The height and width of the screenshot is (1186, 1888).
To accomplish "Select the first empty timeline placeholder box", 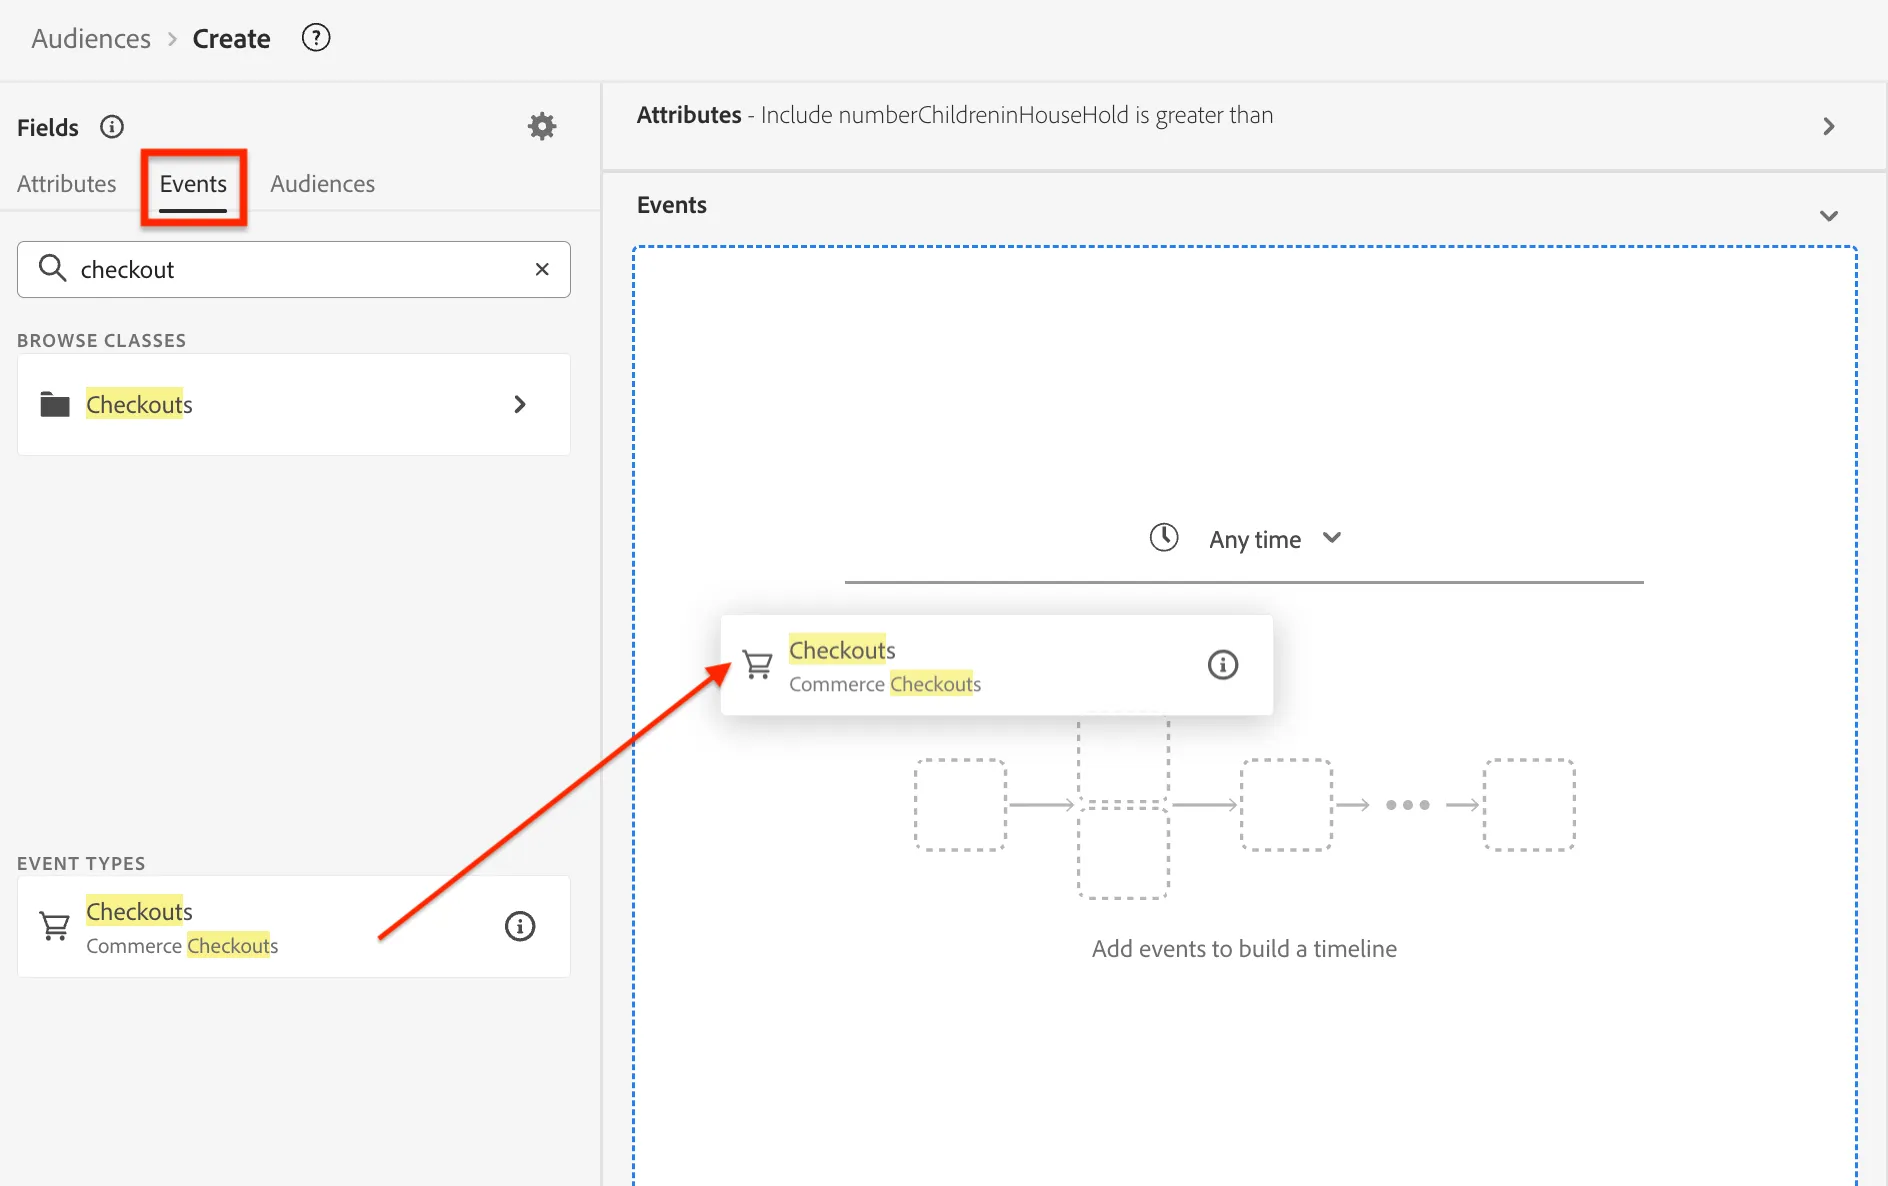I will (x=961, y=805).
